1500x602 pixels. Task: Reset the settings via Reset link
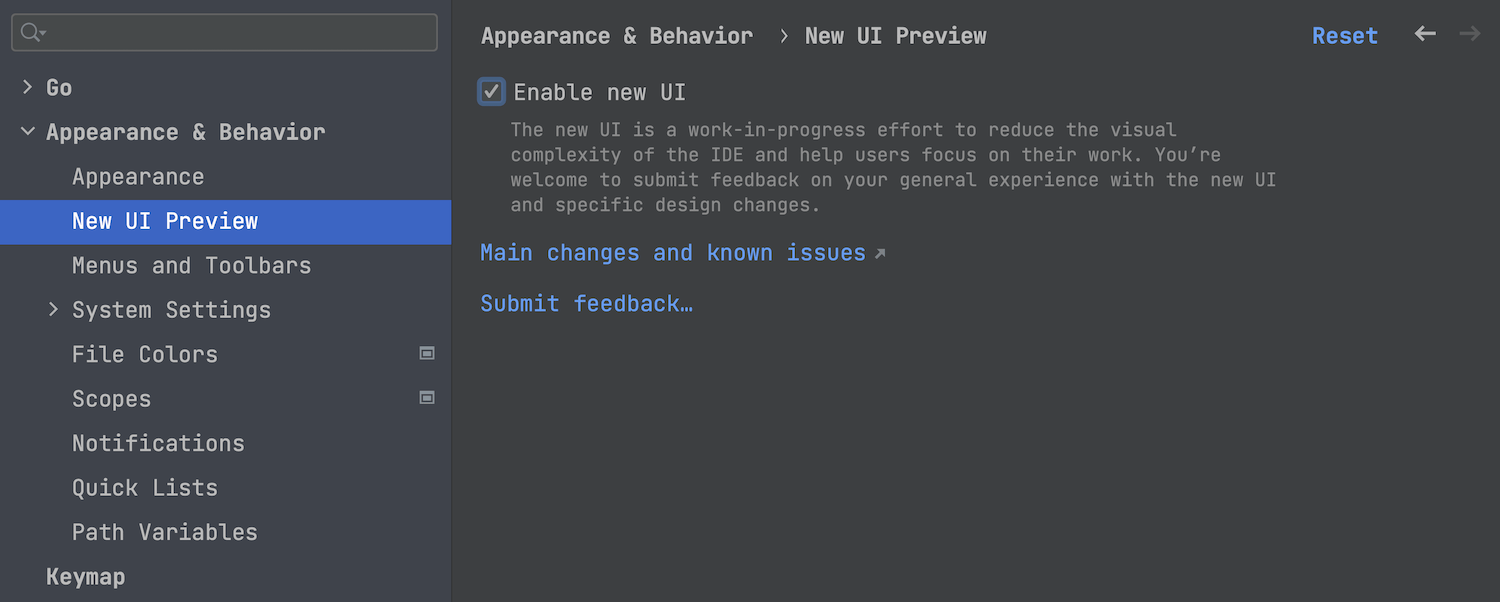tap(1344, 36)
